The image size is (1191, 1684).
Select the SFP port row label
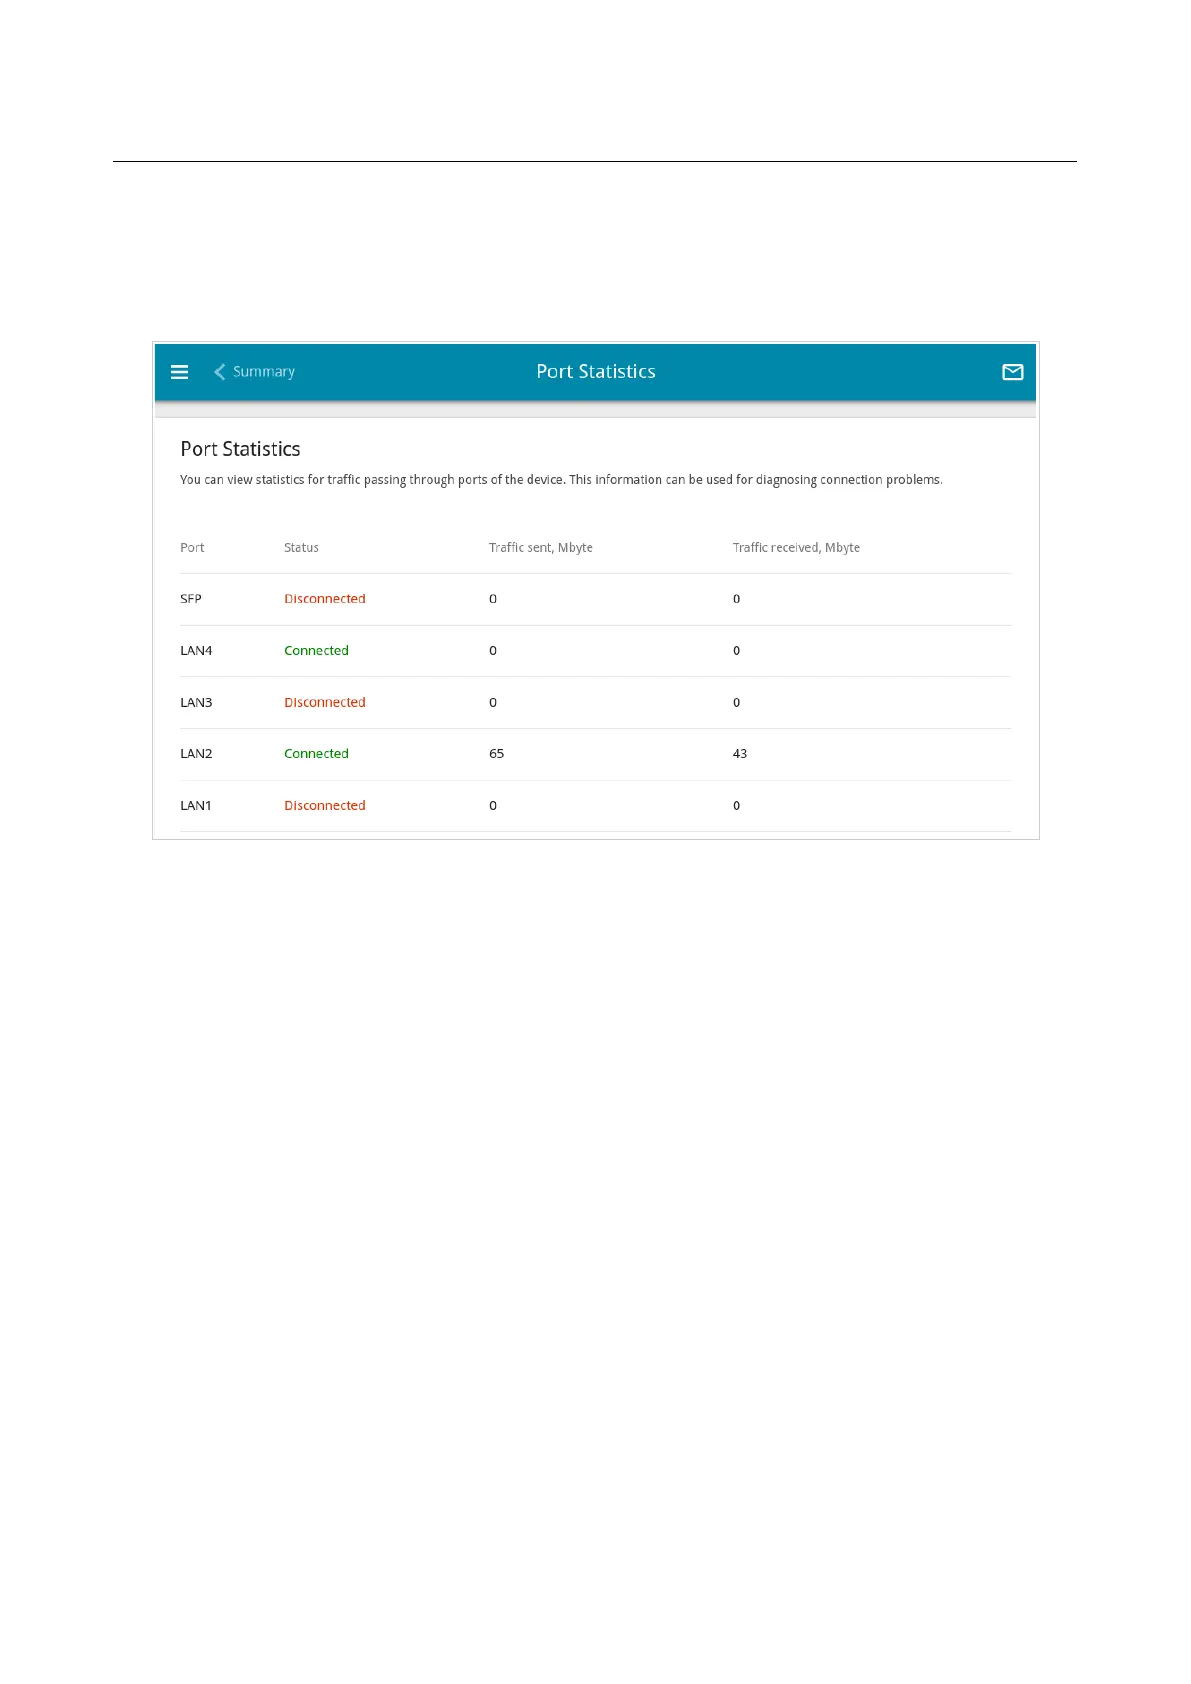(x=191, y=599)
